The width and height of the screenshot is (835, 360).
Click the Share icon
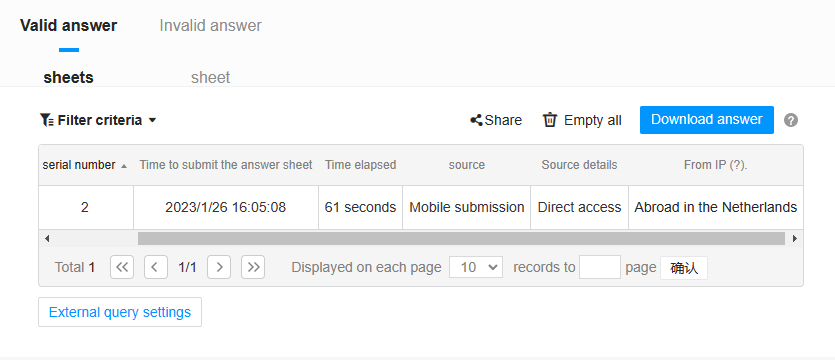click(476, 120)
